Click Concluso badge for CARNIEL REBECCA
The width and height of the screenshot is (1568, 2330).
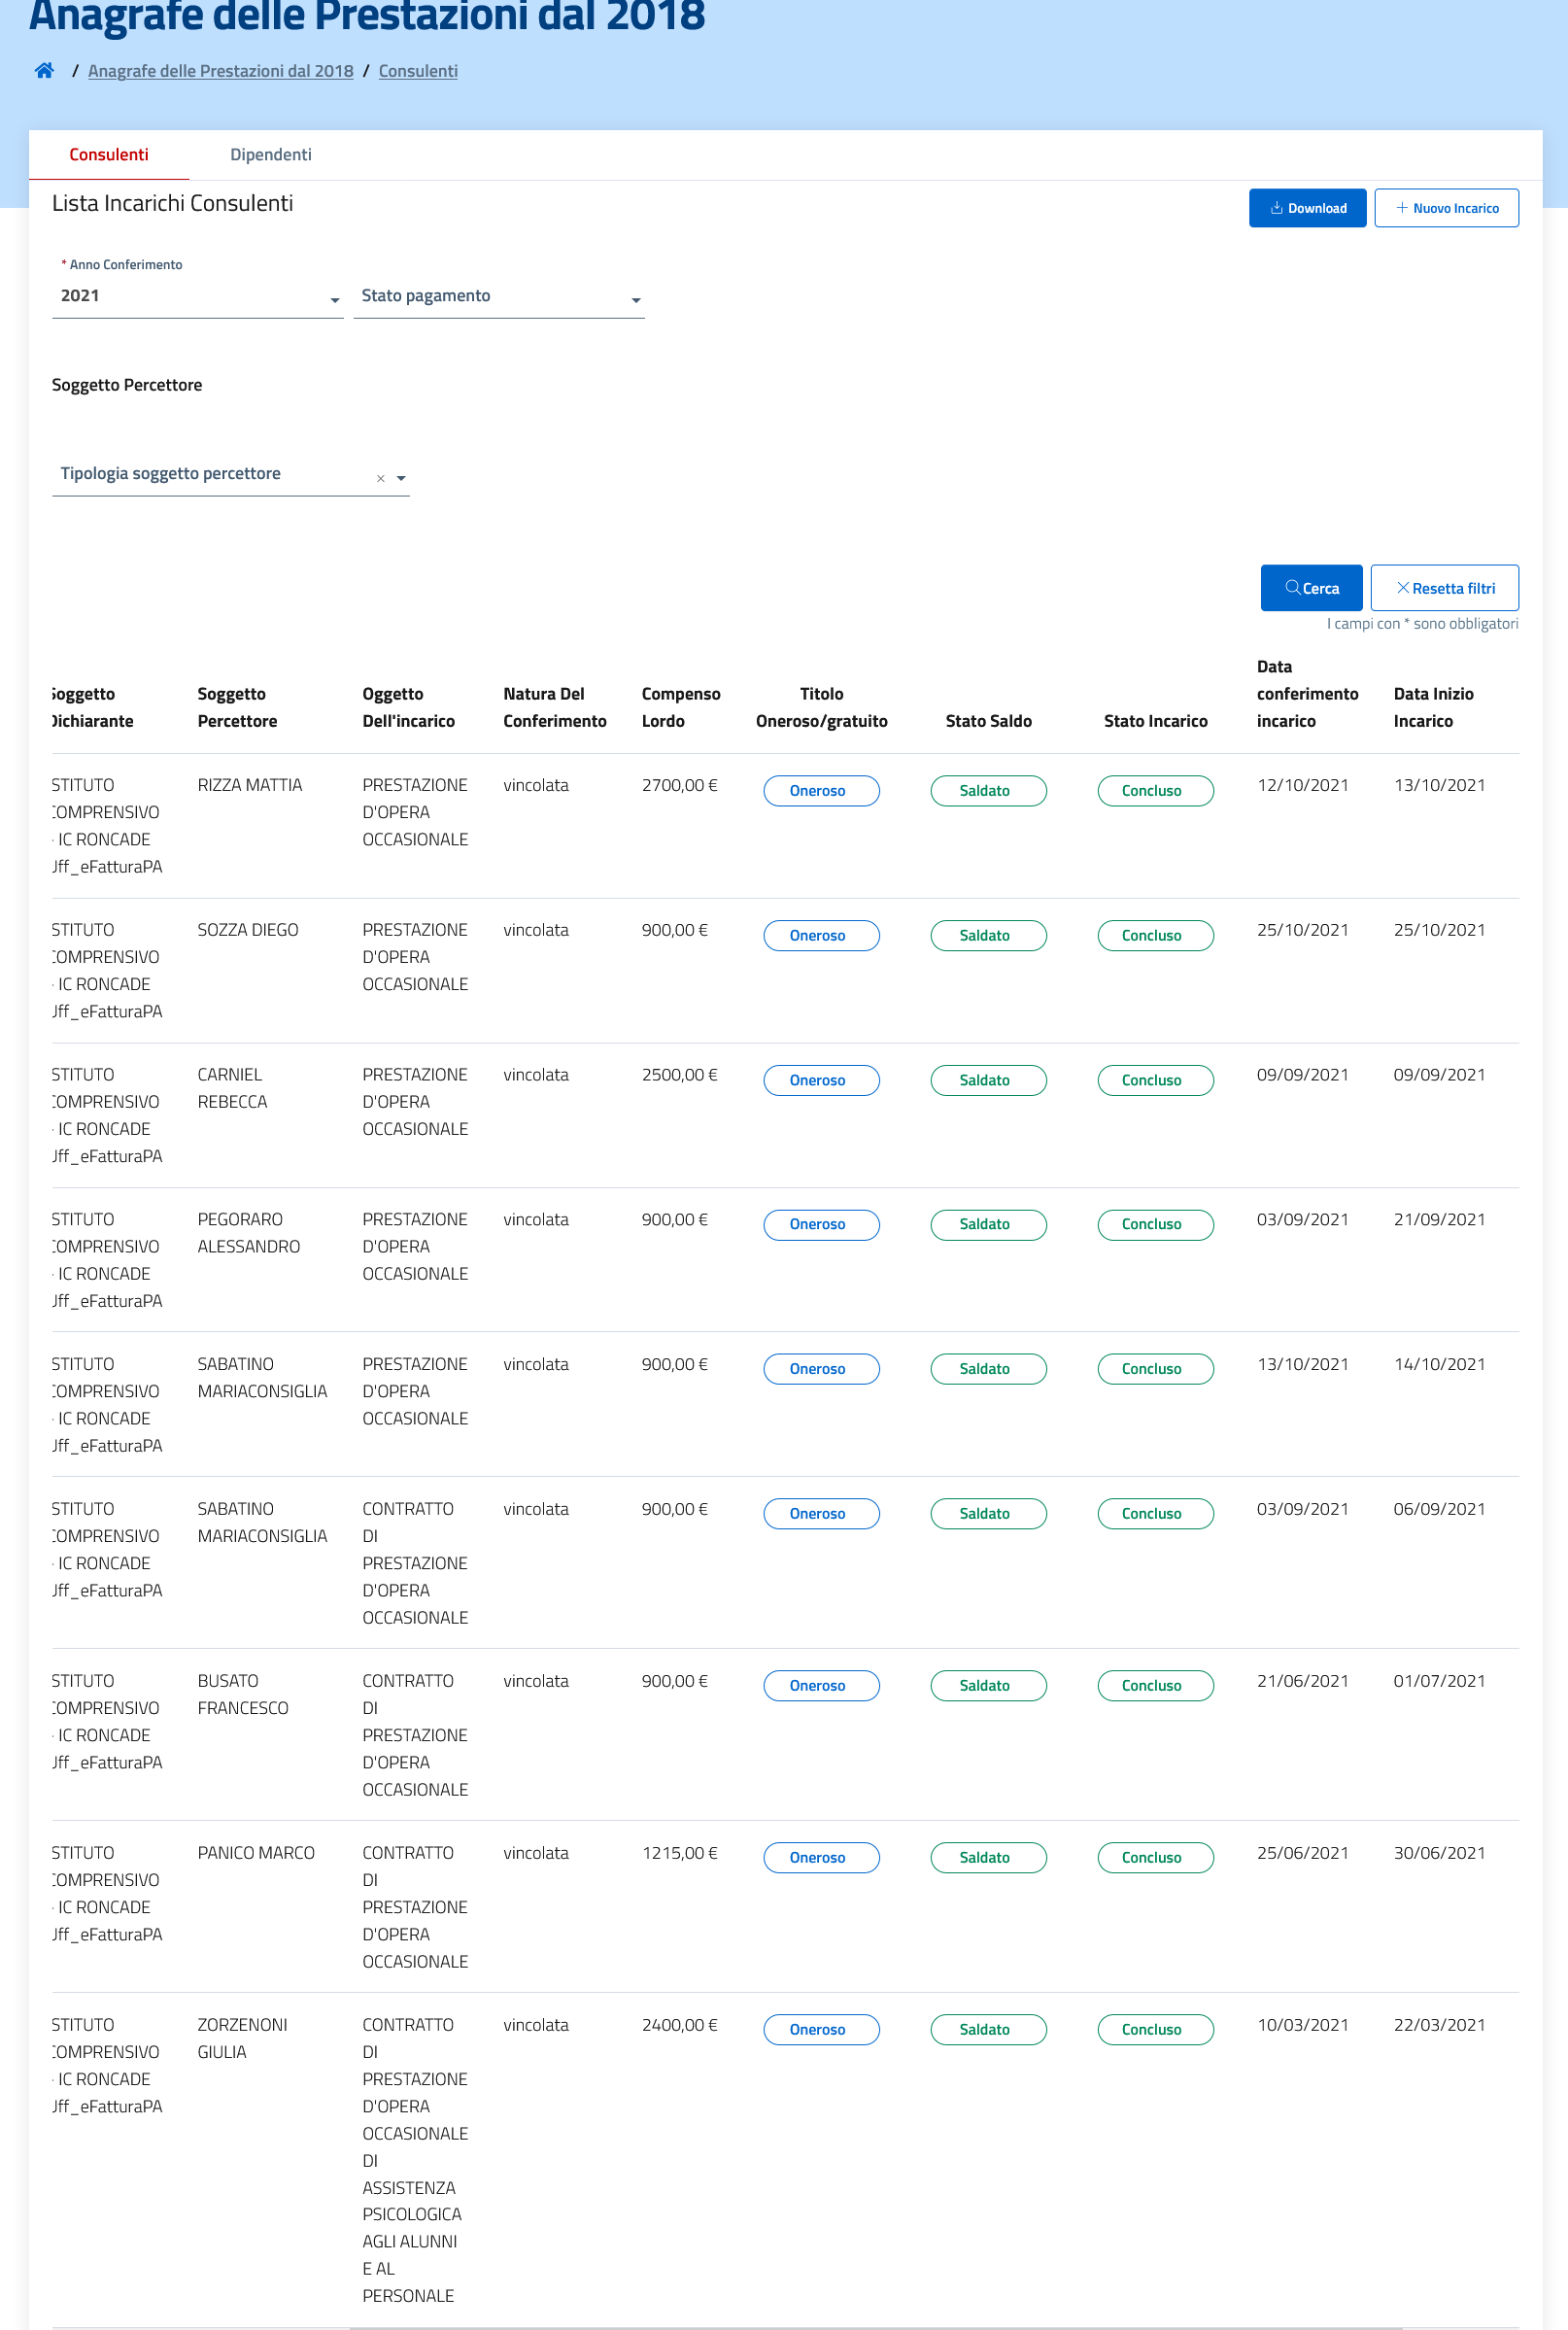(x=1154, y=1080)
